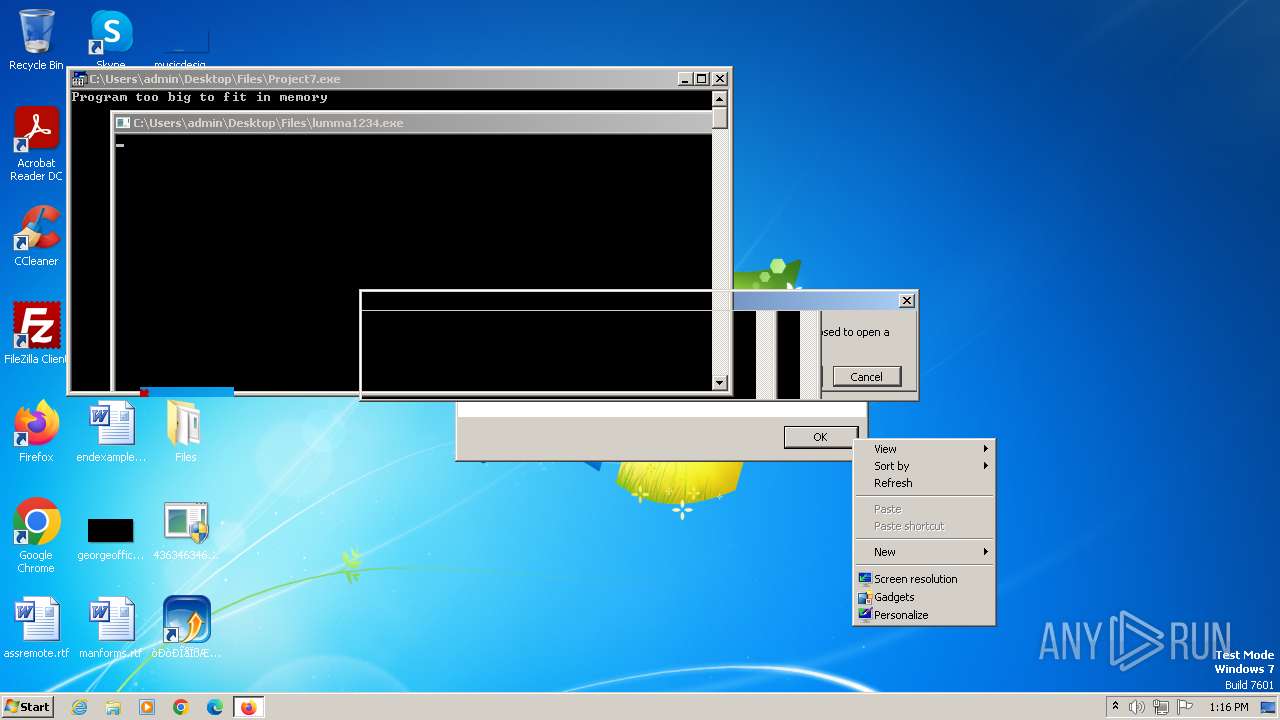This screenshot has height=720, width=1280.
Task: Expand the View submenu in context menu
Action: [x=924, y=449]
